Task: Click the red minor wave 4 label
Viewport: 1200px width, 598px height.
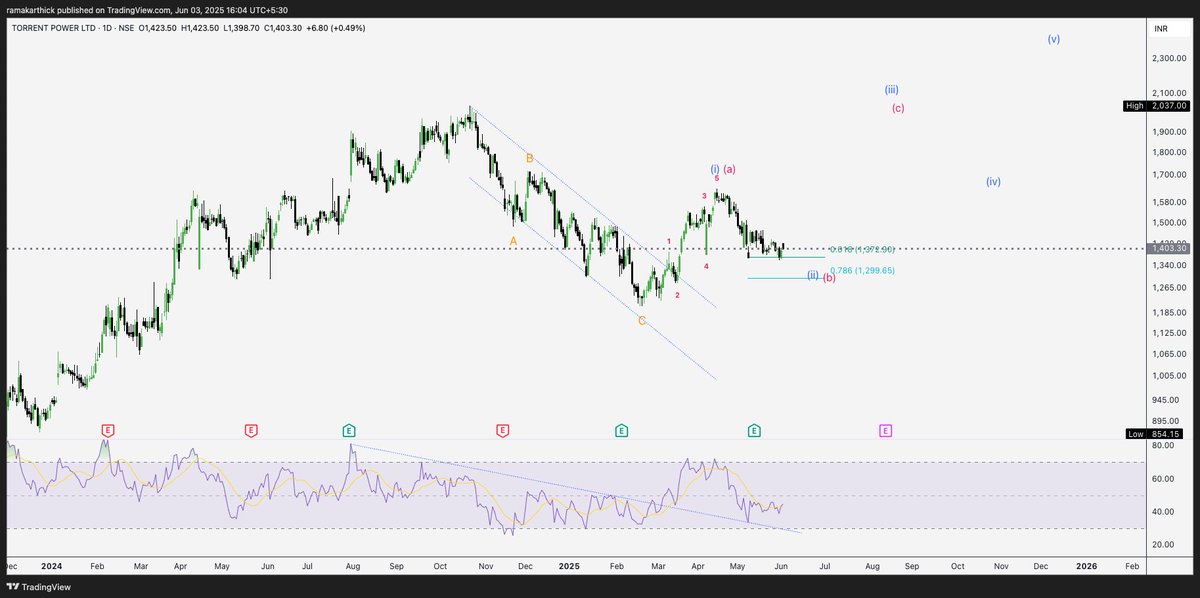Action: click(x=706, y=266)
